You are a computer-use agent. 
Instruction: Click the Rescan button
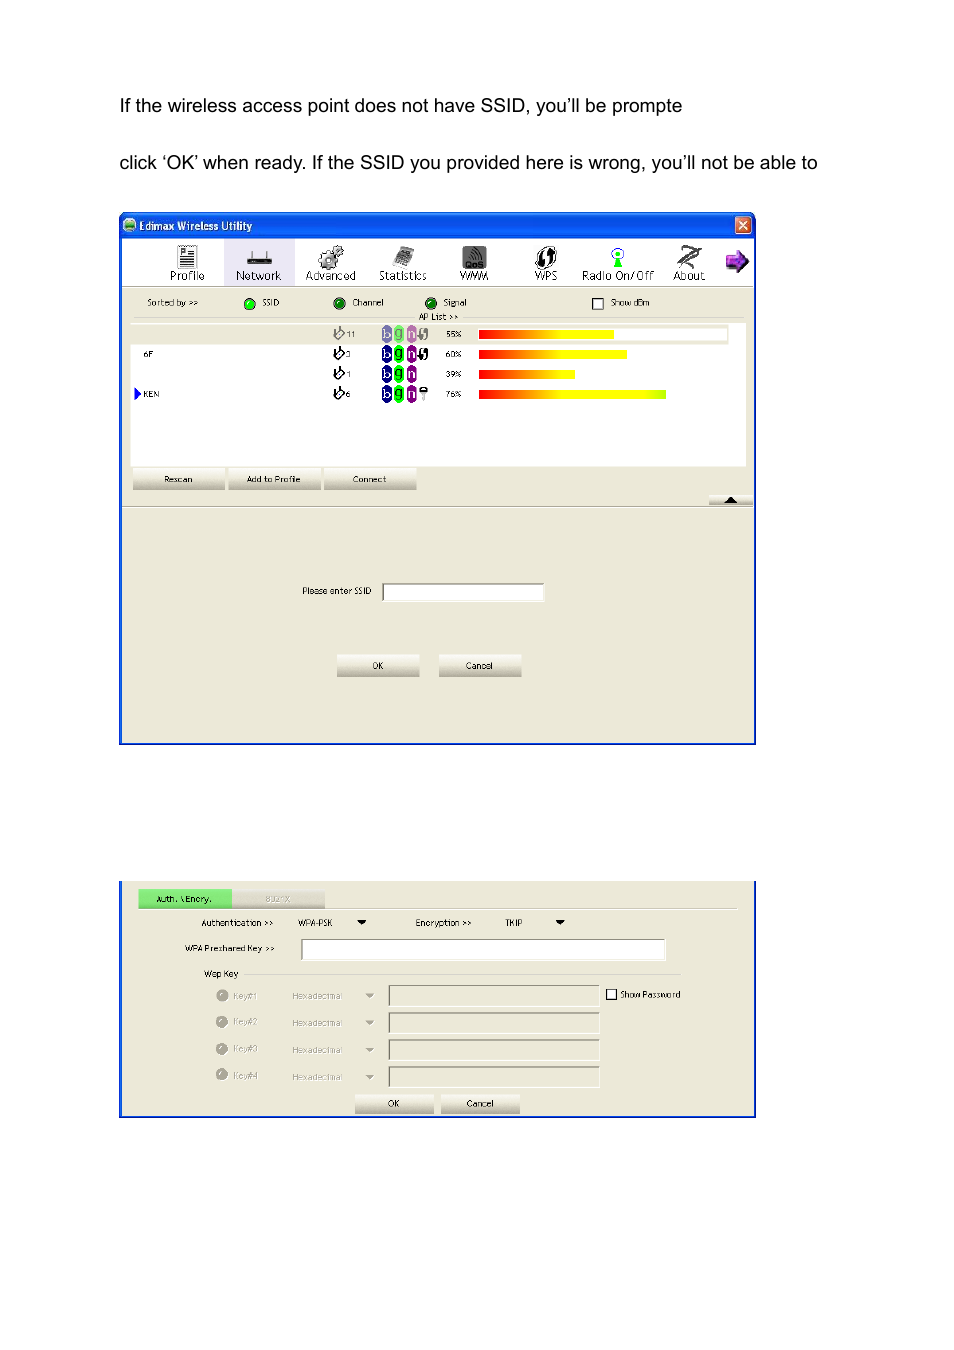tap(179, 479)
